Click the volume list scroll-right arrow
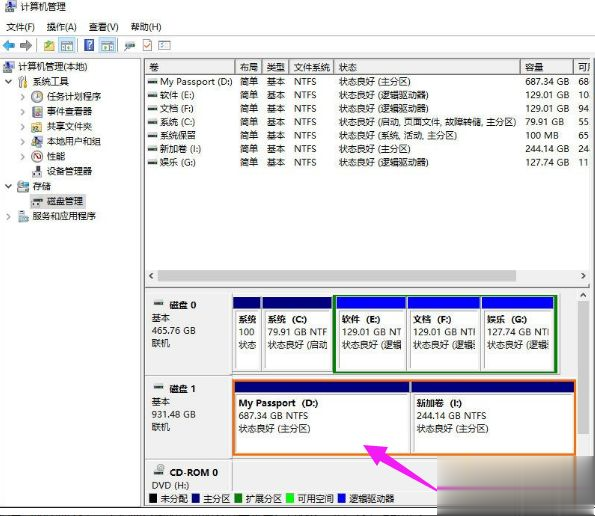This screenshot has height=516, width=595. [x=583, y=276]
